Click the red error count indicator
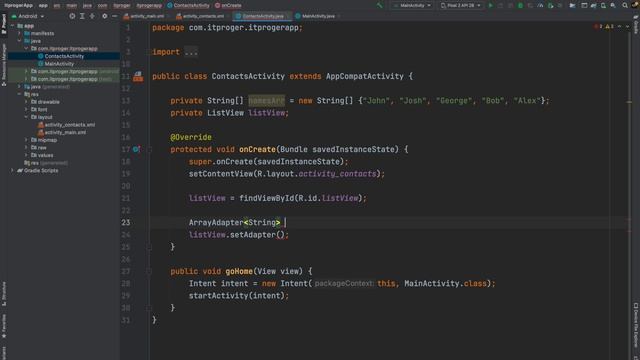 [x=598, y=26]
